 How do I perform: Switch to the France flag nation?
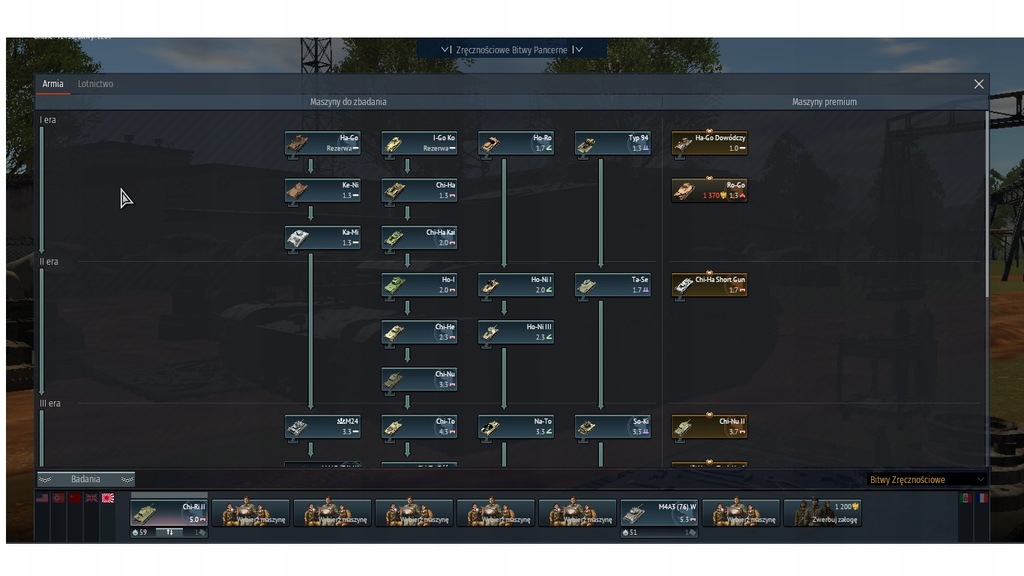coord(982,498)
